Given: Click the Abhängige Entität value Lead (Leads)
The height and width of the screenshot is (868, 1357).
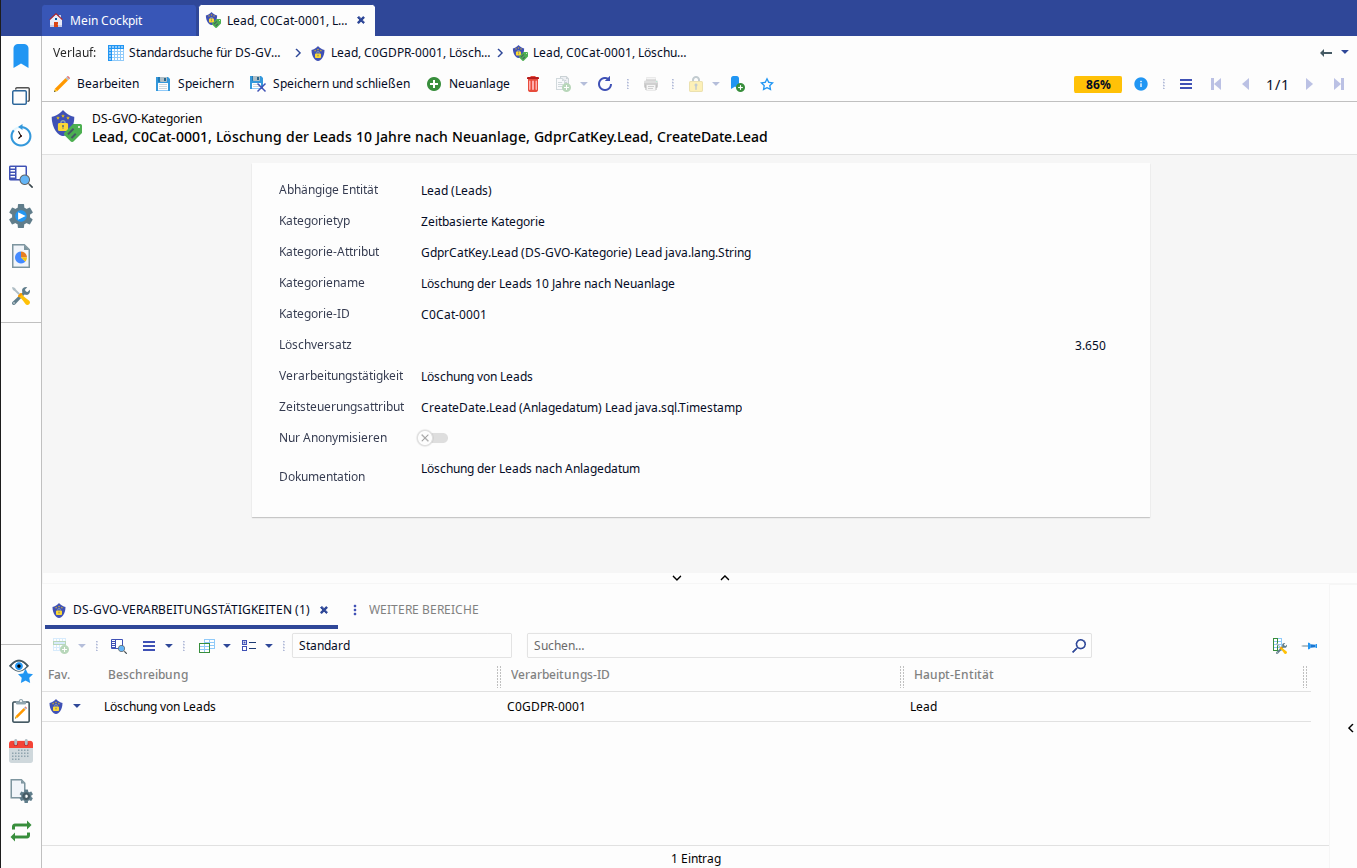Looking at the screenshot, I should coord(456,190).
